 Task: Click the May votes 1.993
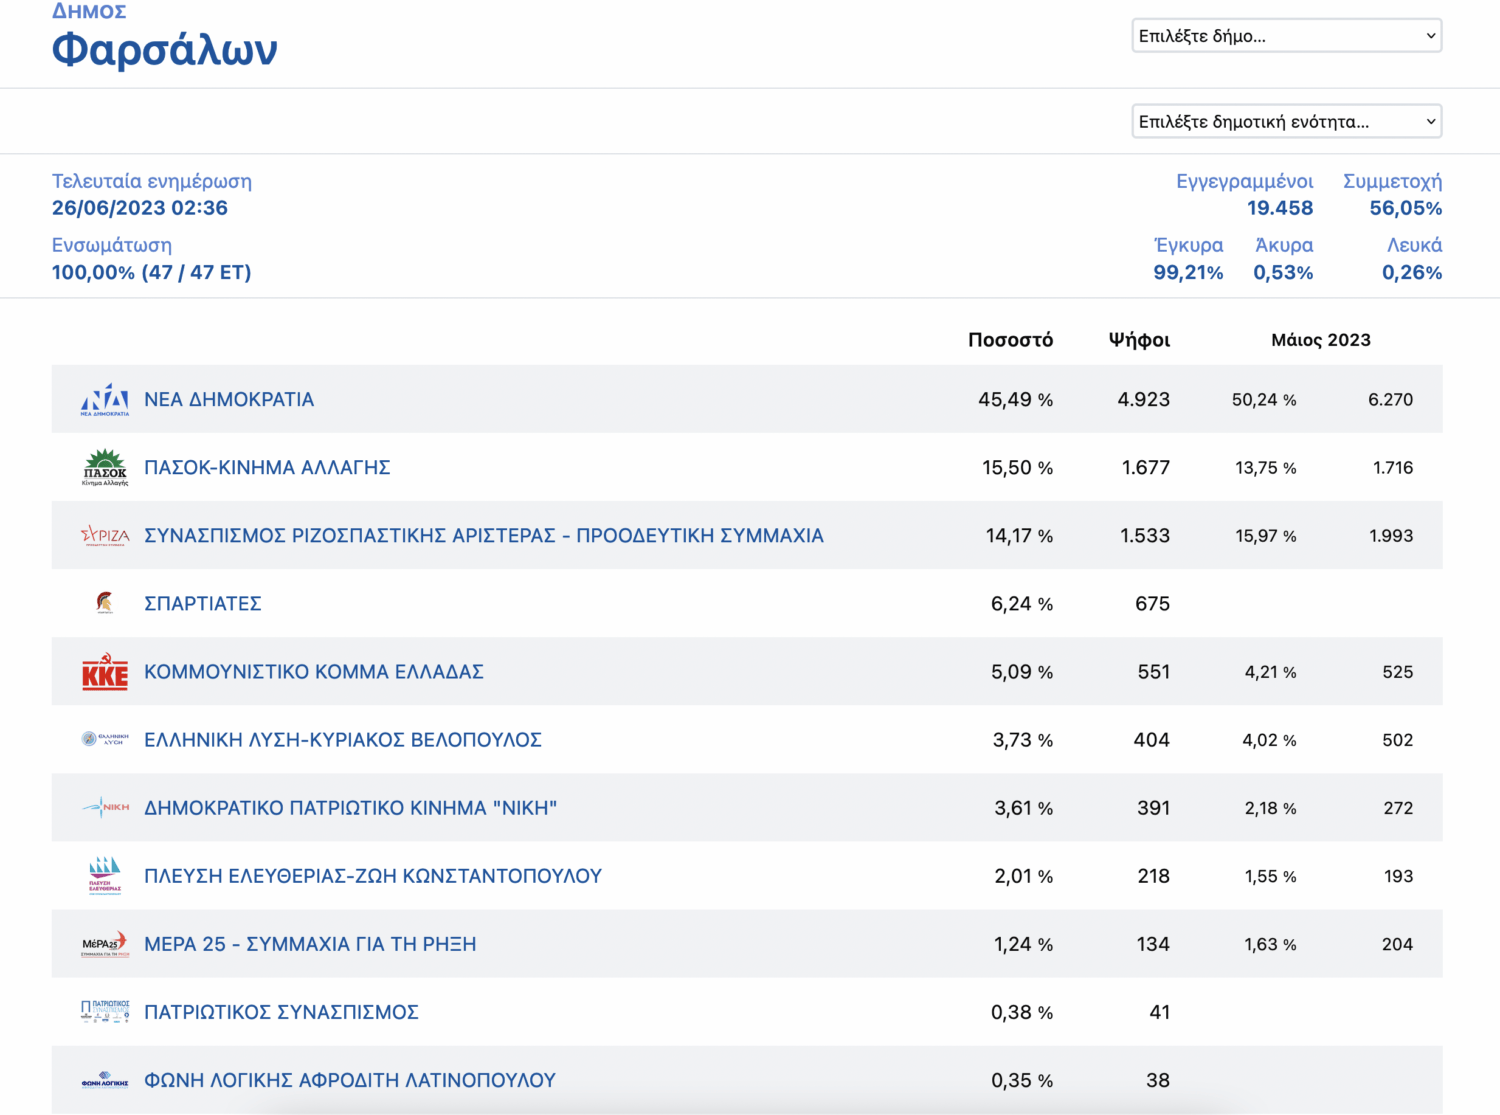pyautogui.click(x=1391, y=536)
